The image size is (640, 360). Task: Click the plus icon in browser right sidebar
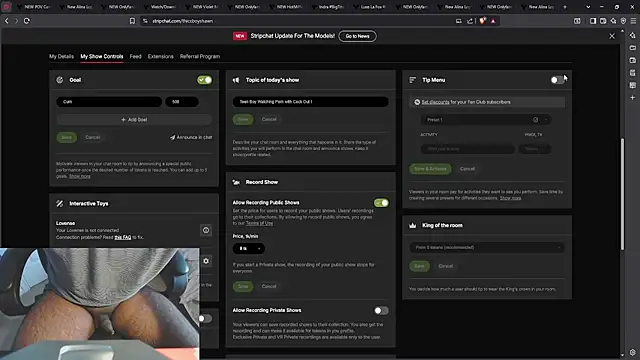click(633, 98)
